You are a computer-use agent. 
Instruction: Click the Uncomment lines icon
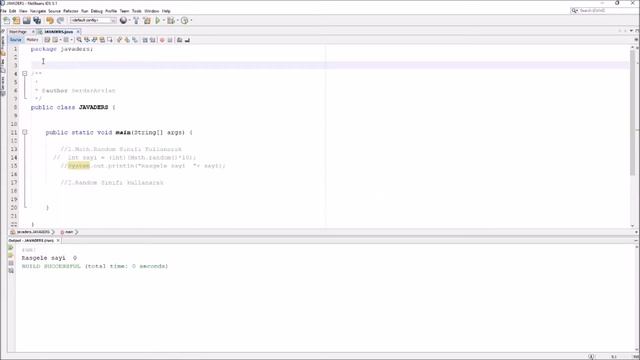187,40
